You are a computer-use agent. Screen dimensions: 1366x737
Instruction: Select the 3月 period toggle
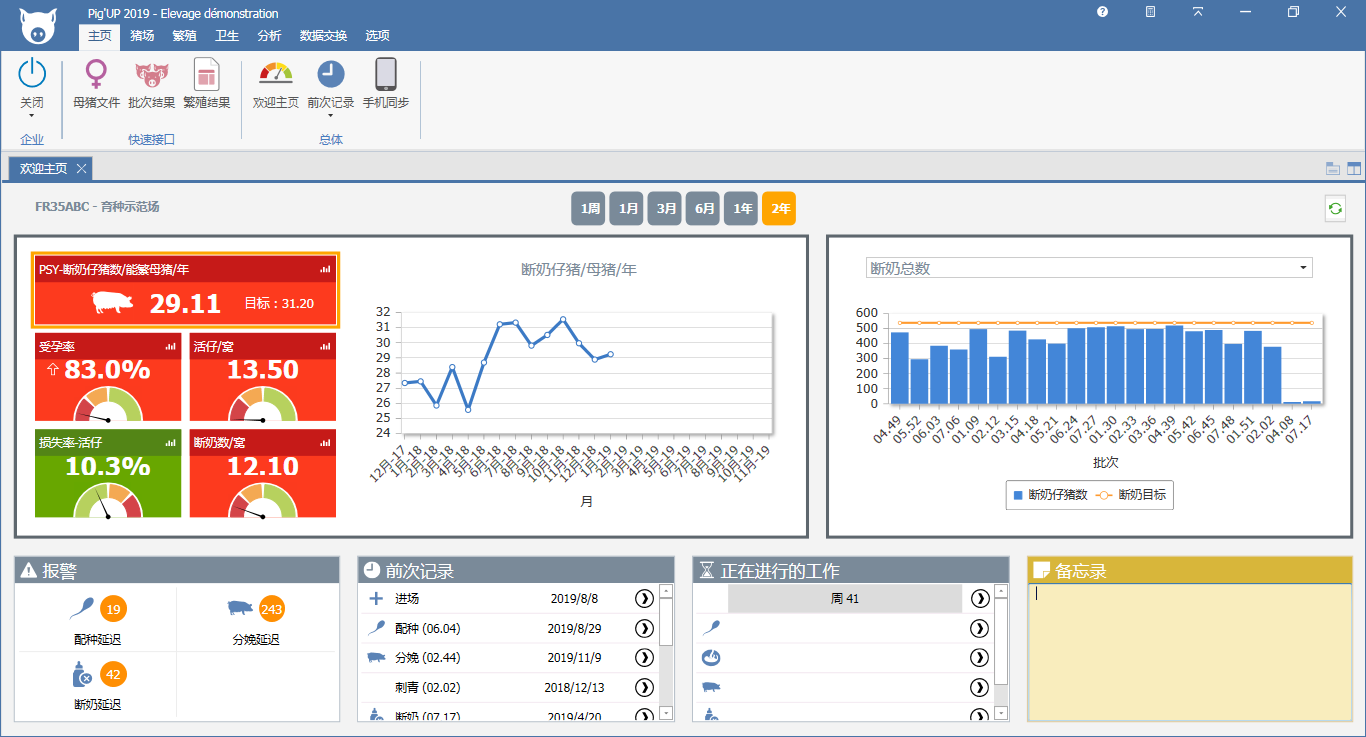[665, 208]
